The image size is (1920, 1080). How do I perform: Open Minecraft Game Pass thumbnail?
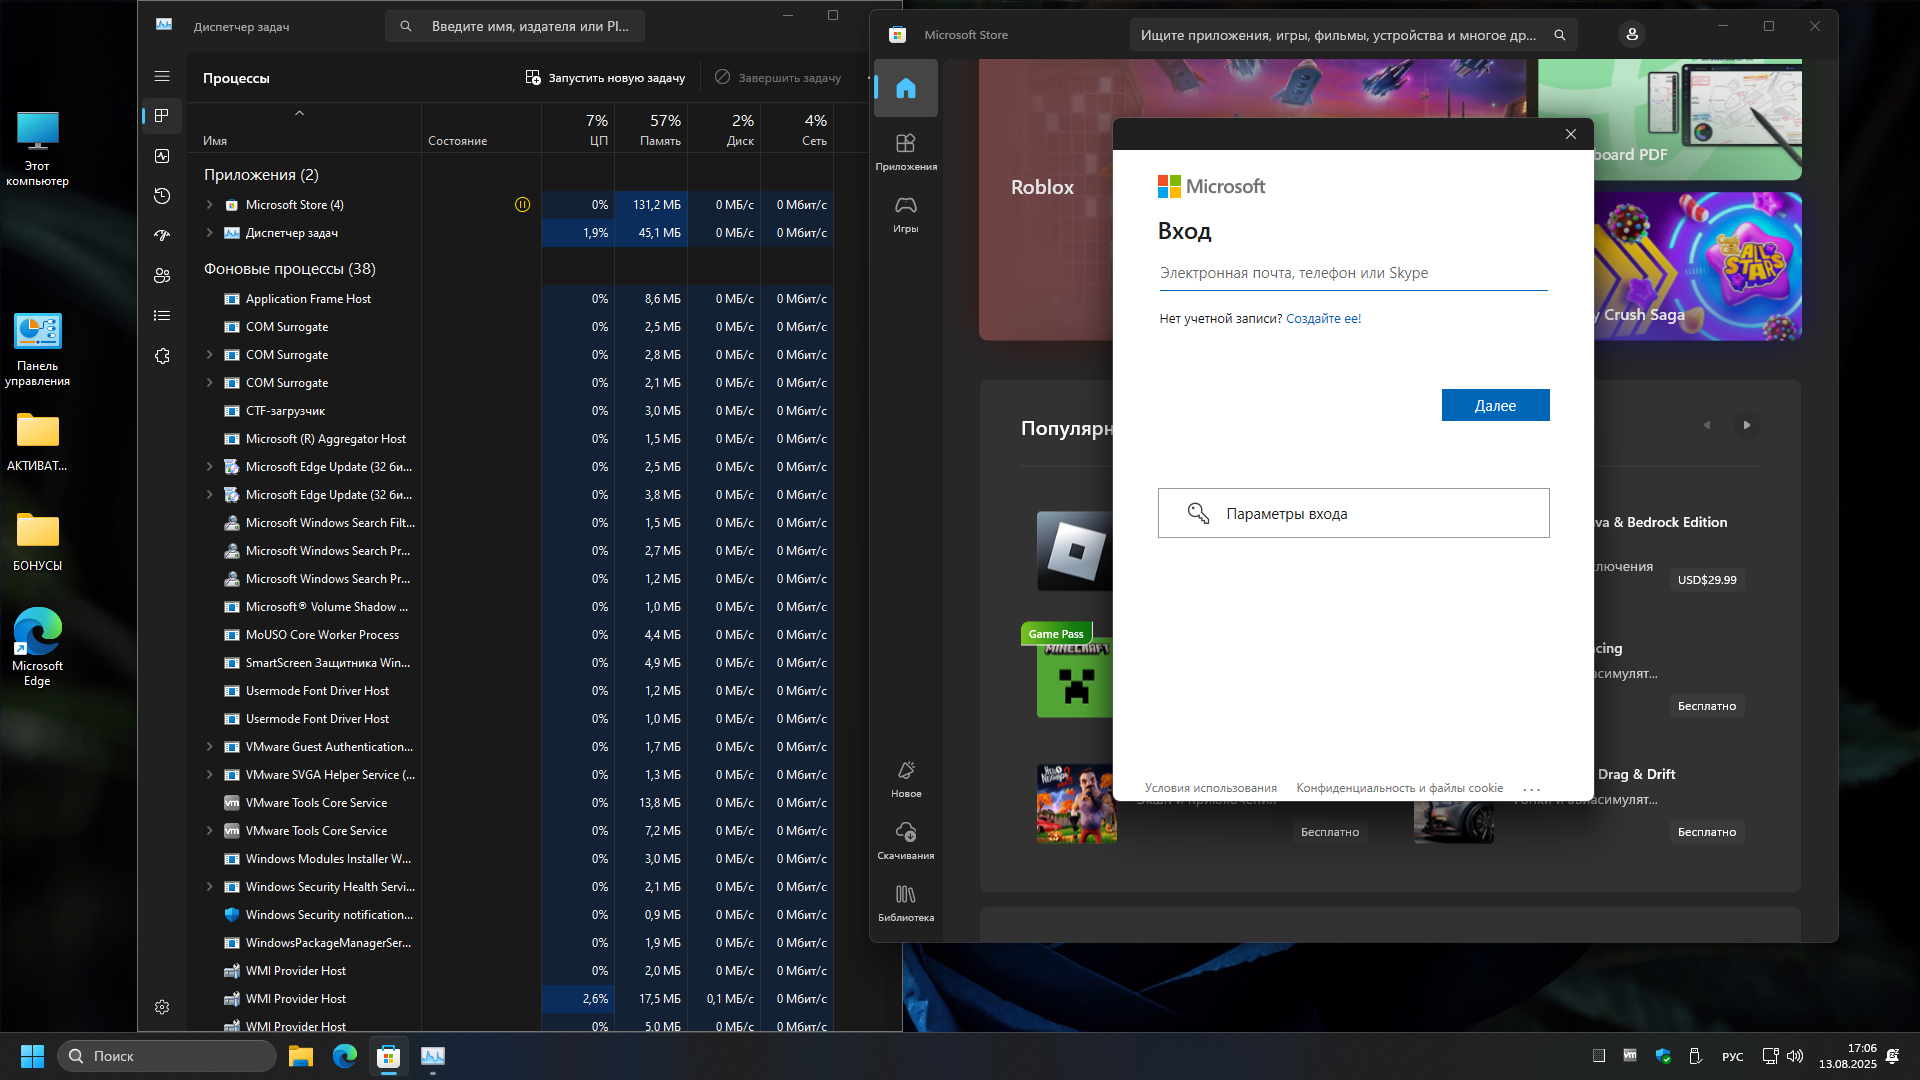pyautogui.click(x=1075, y=677)
